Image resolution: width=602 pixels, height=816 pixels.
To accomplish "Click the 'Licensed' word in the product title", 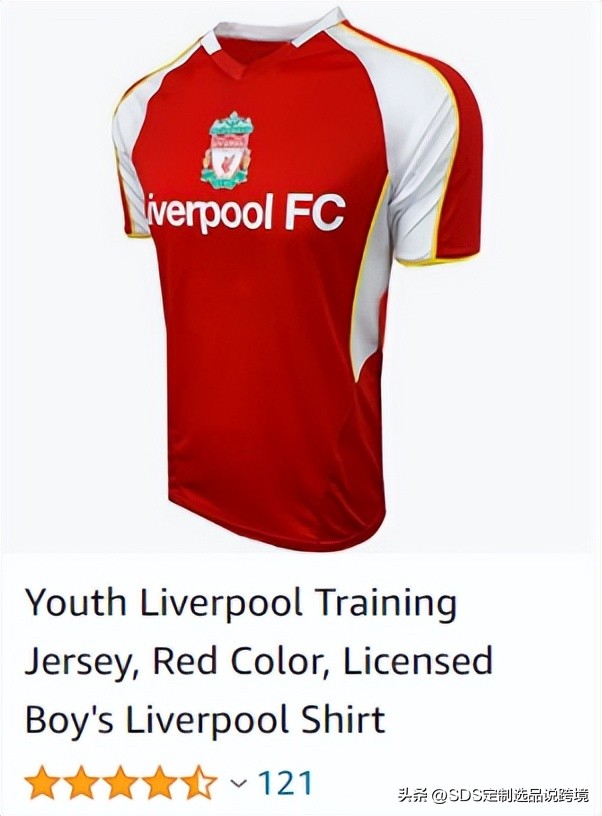I will coord(417,661).
